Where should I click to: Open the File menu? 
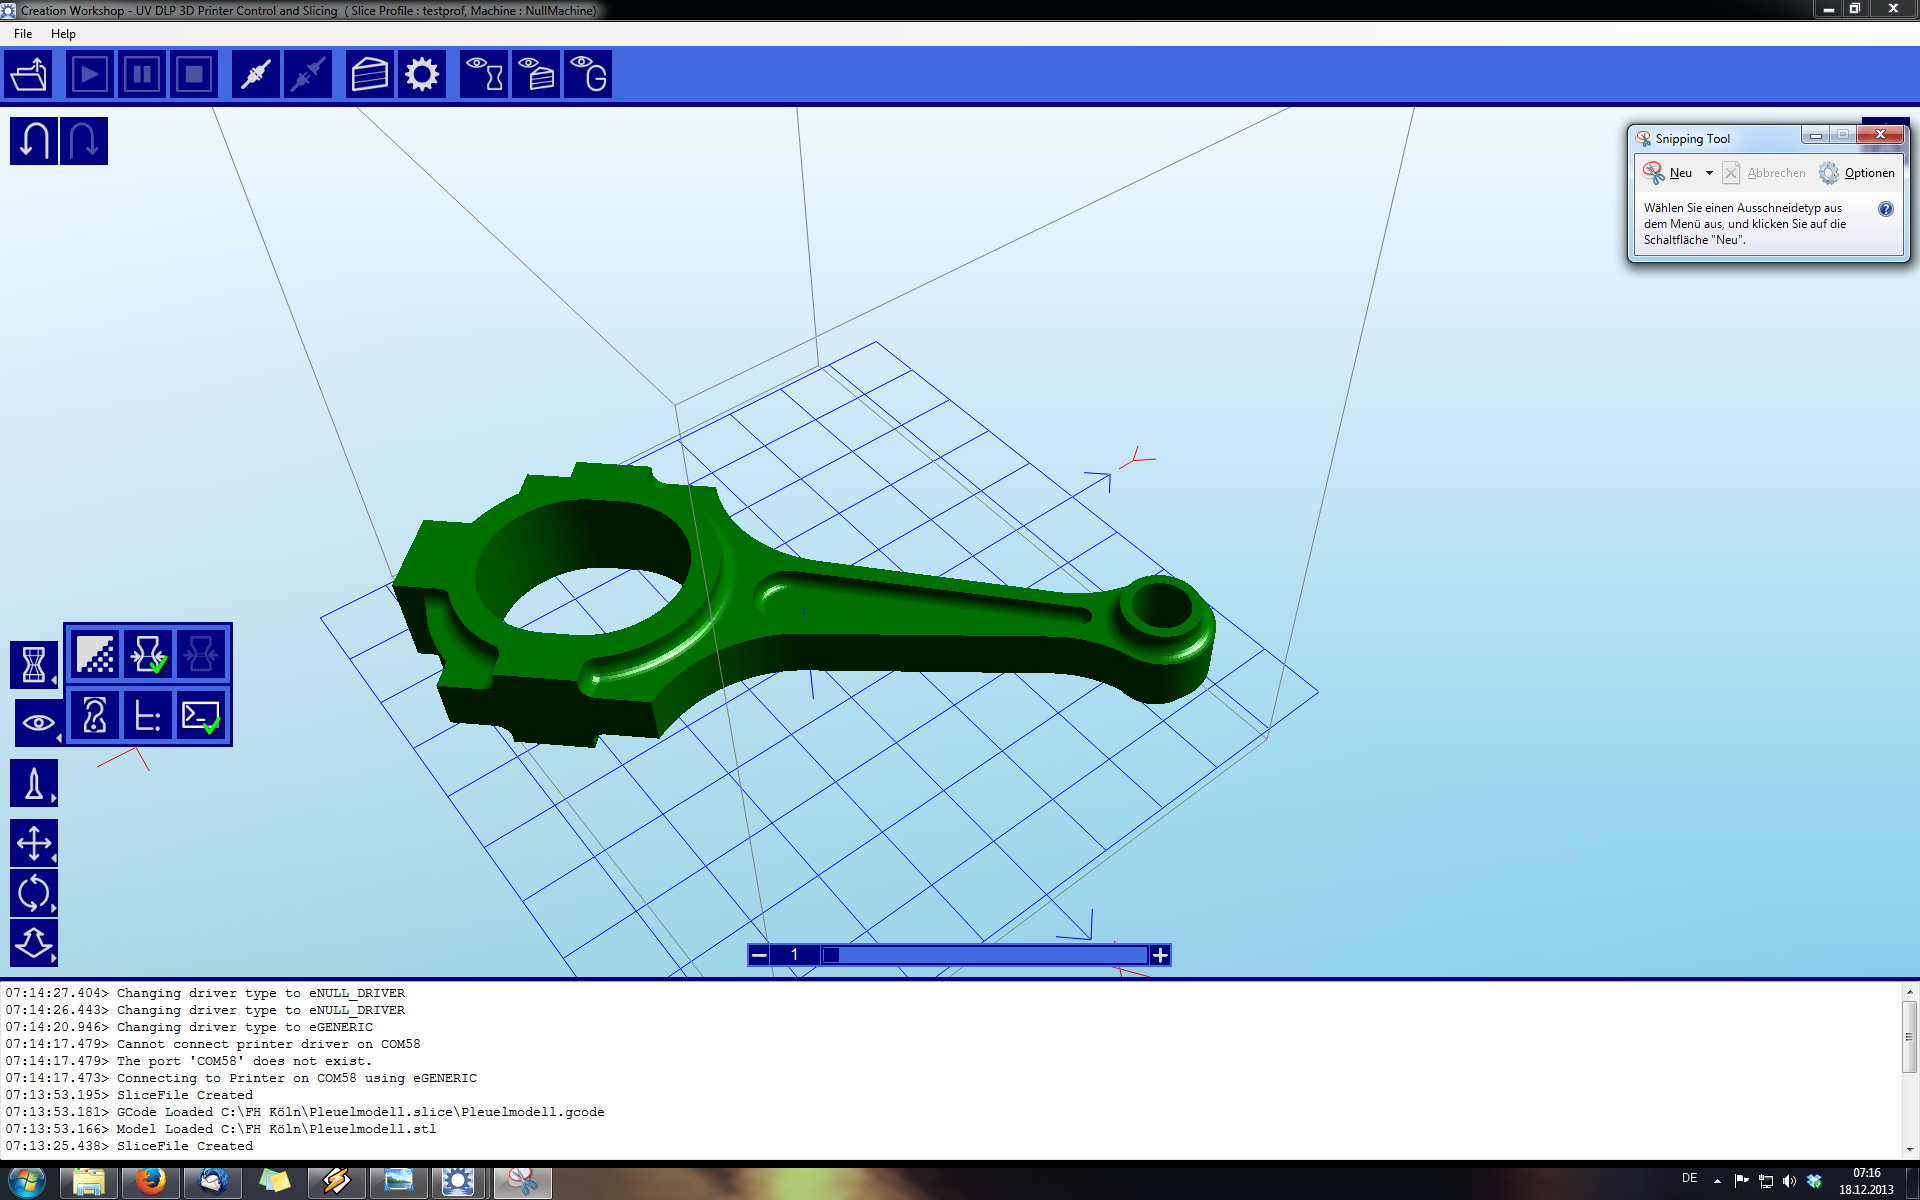tap(23, 33)
